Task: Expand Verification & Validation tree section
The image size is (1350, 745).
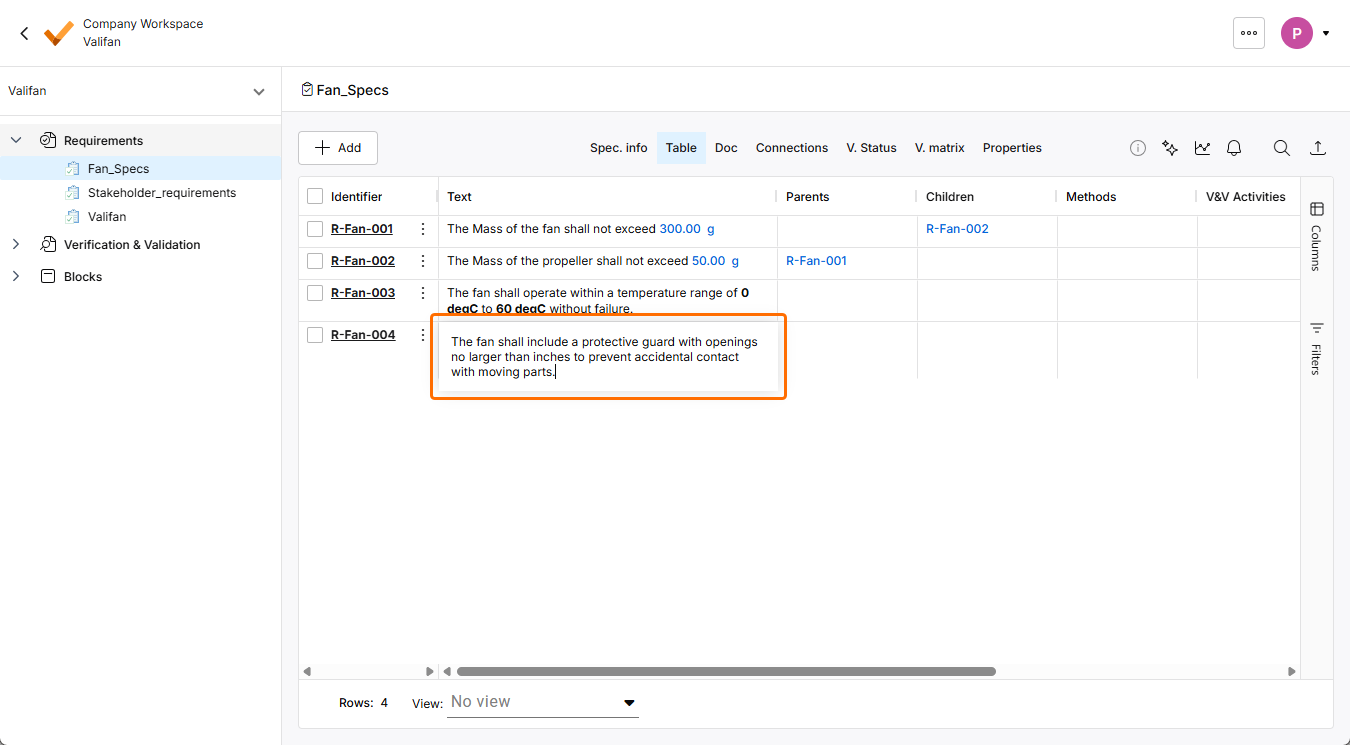Action: point(16,245)
